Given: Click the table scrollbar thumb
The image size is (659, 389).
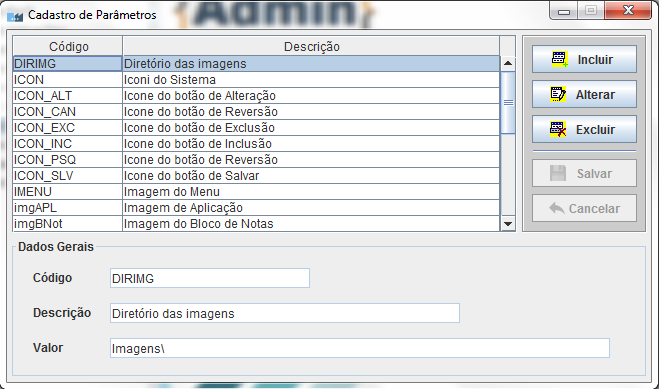Looking at the screenshot, I should (x=508, y=103).
